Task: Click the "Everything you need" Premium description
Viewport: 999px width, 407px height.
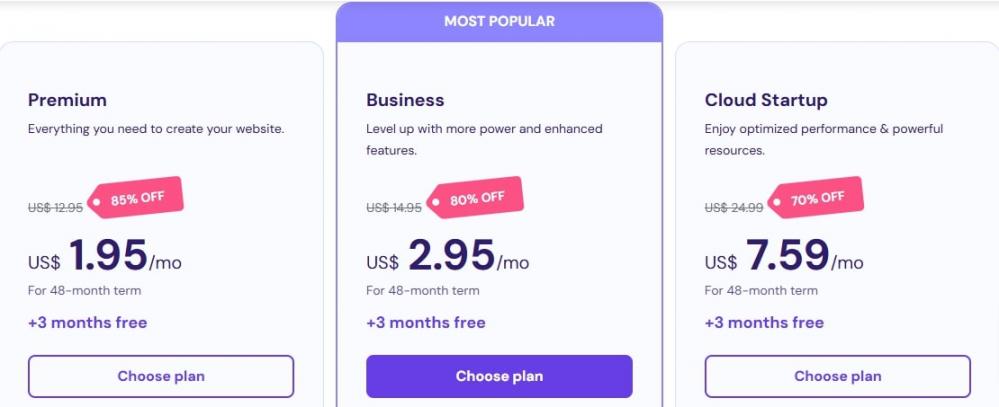Action: pos(156,129)
